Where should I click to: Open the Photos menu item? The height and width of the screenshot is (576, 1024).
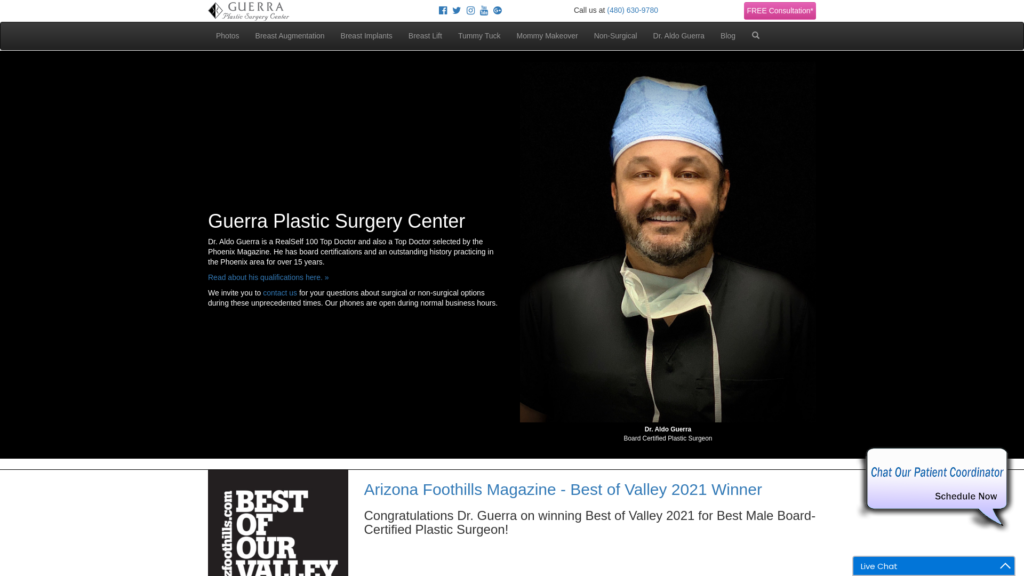(227, 36)
